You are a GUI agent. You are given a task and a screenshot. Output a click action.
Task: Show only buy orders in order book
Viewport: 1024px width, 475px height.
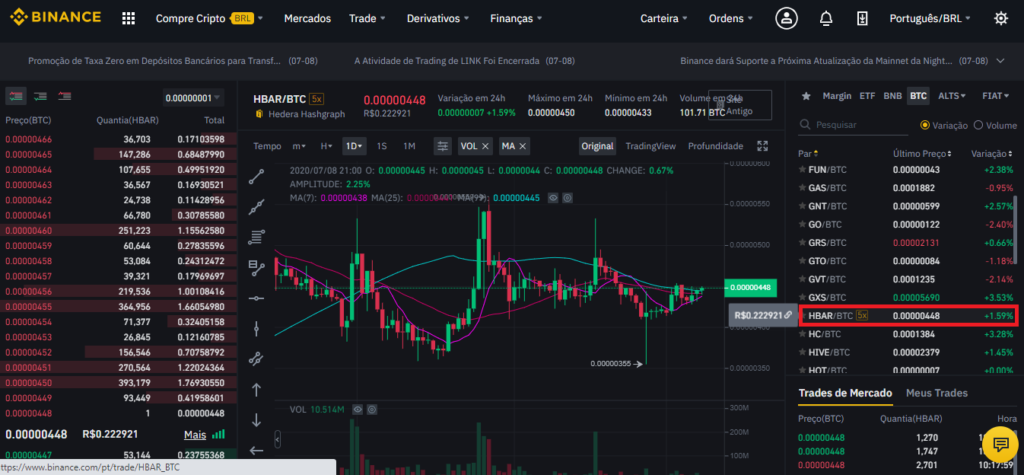(x=40, y=96)
